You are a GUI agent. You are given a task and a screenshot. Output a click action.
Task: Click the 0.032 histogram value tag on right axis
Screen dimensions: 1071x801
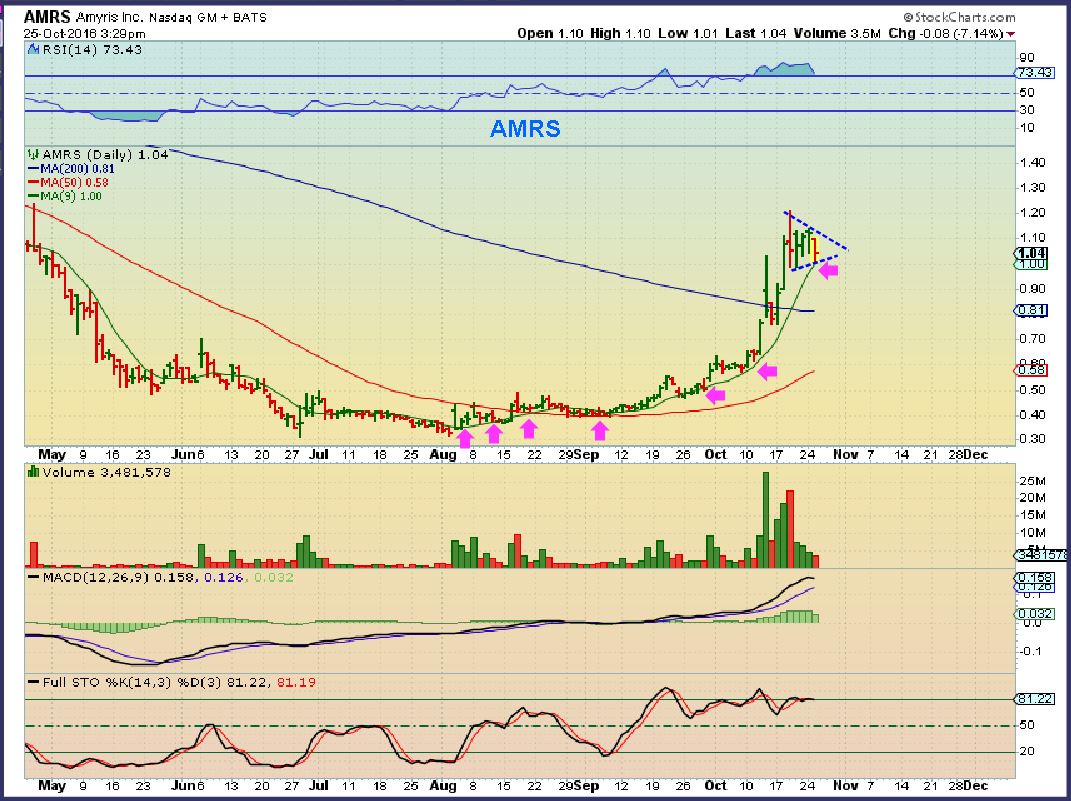[x=1035, y=614]
